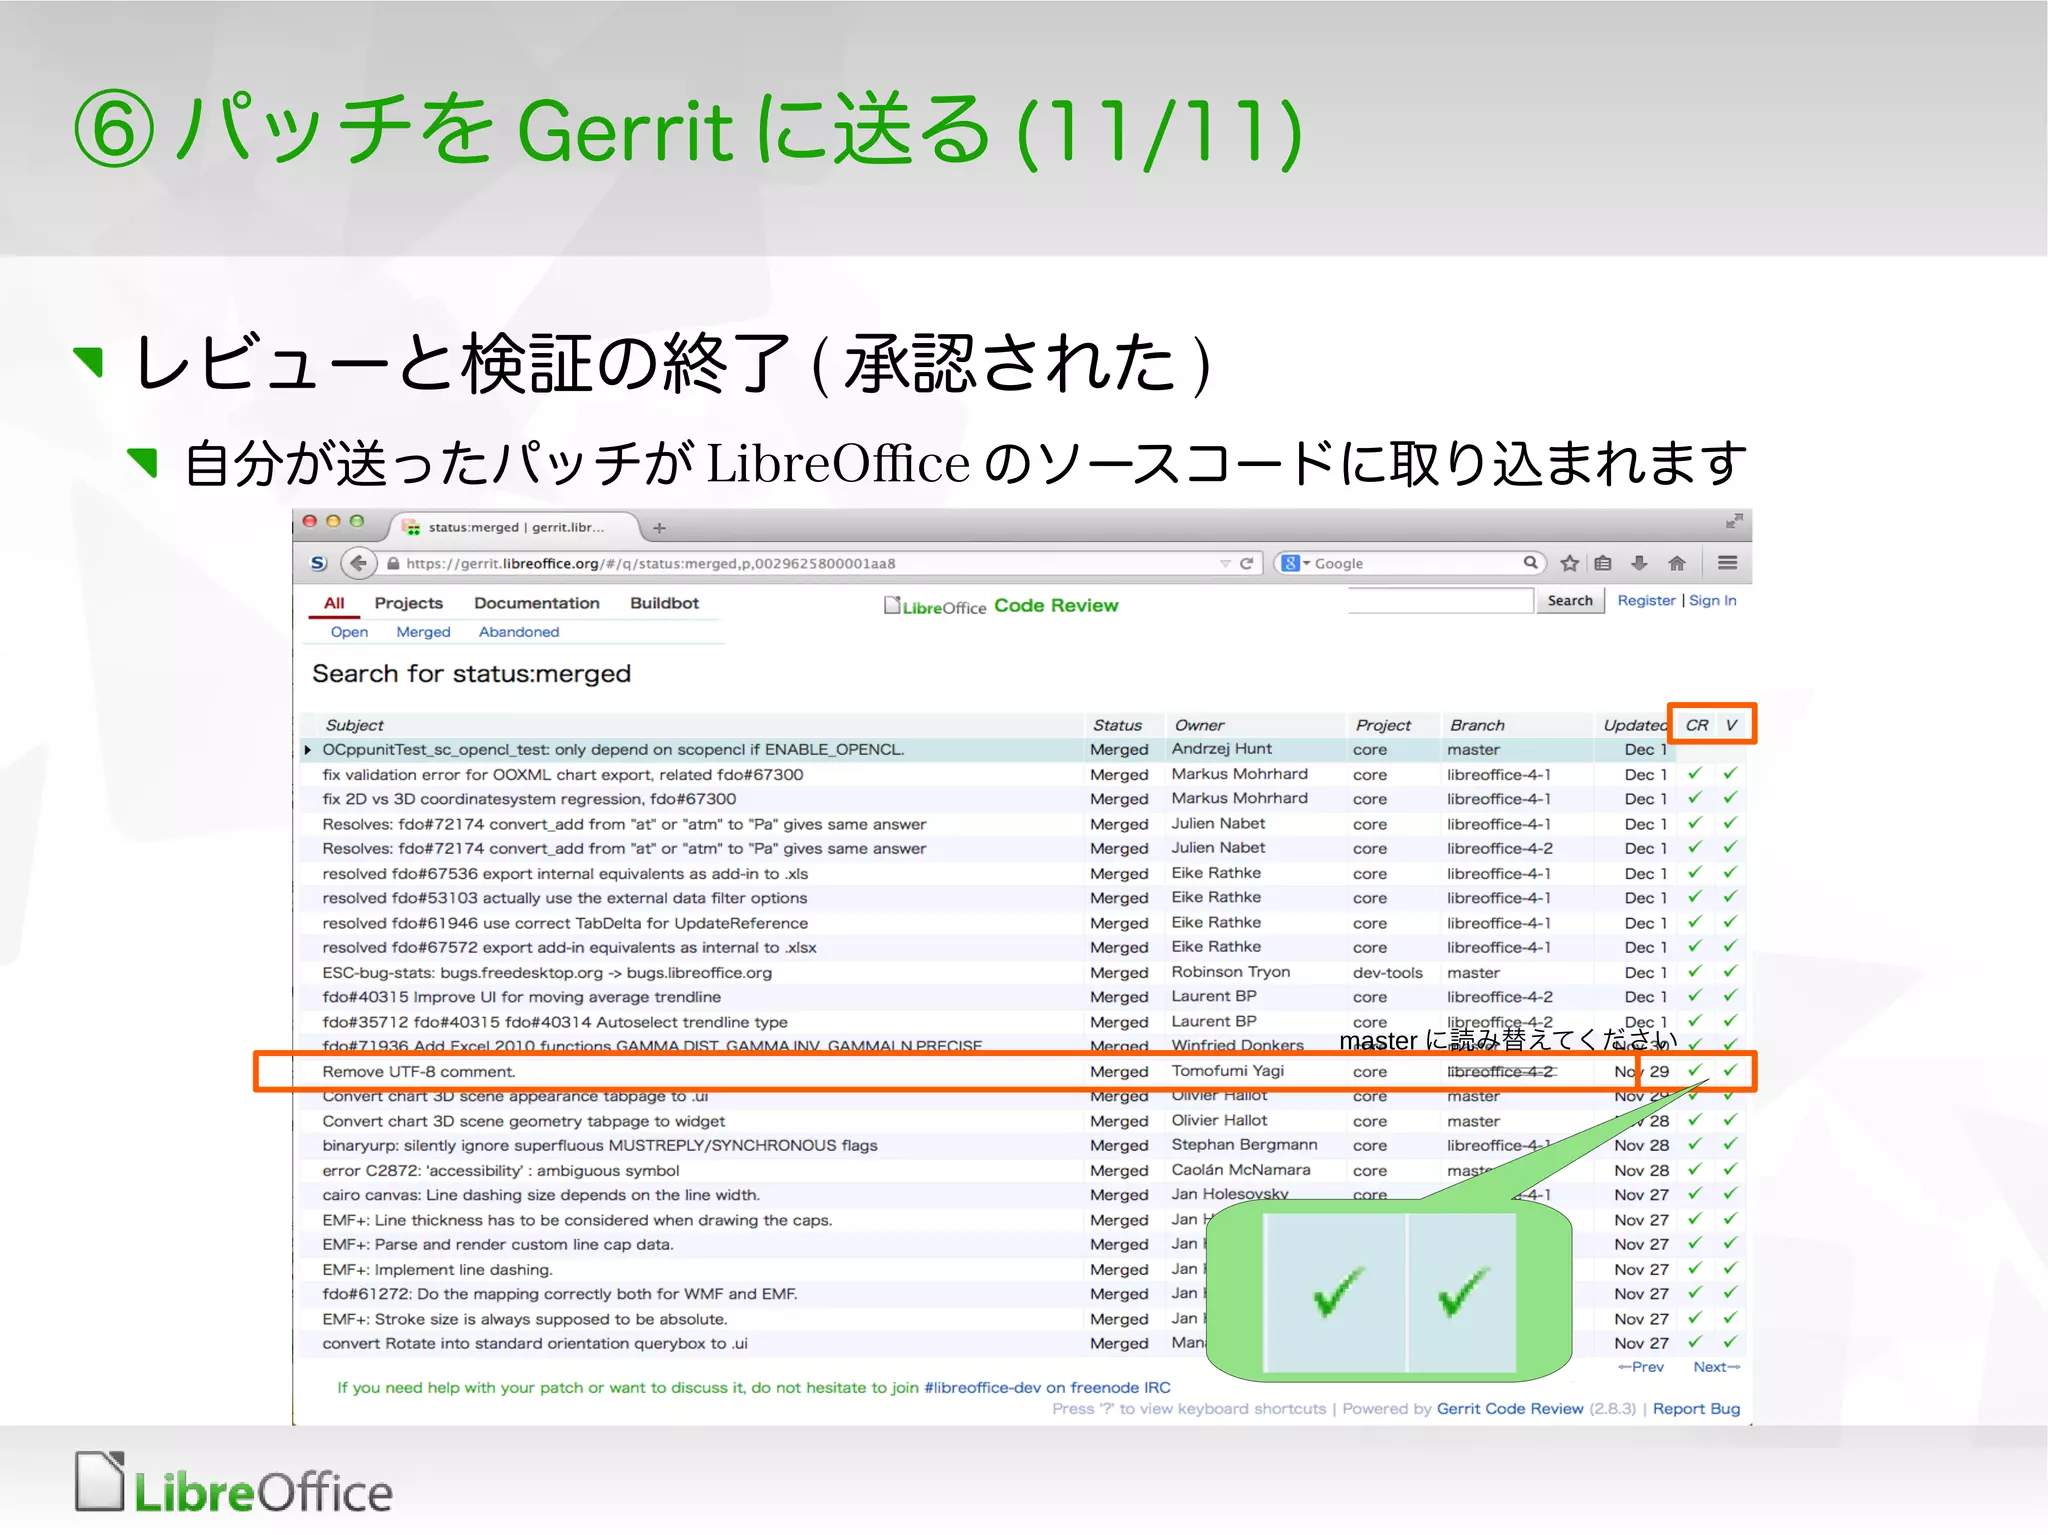Click owner 'Stephan Bergmann'
The height and width of the screenshot is (1535, 2048).
point(1244,1145)
